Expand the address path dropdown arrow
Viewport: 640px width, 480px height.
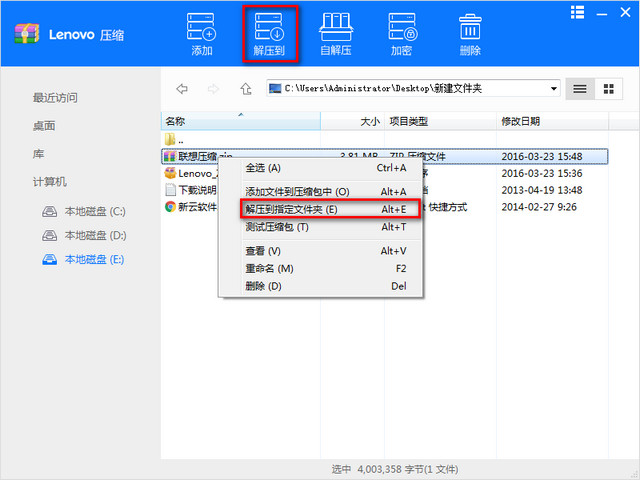tap(553, 89)
